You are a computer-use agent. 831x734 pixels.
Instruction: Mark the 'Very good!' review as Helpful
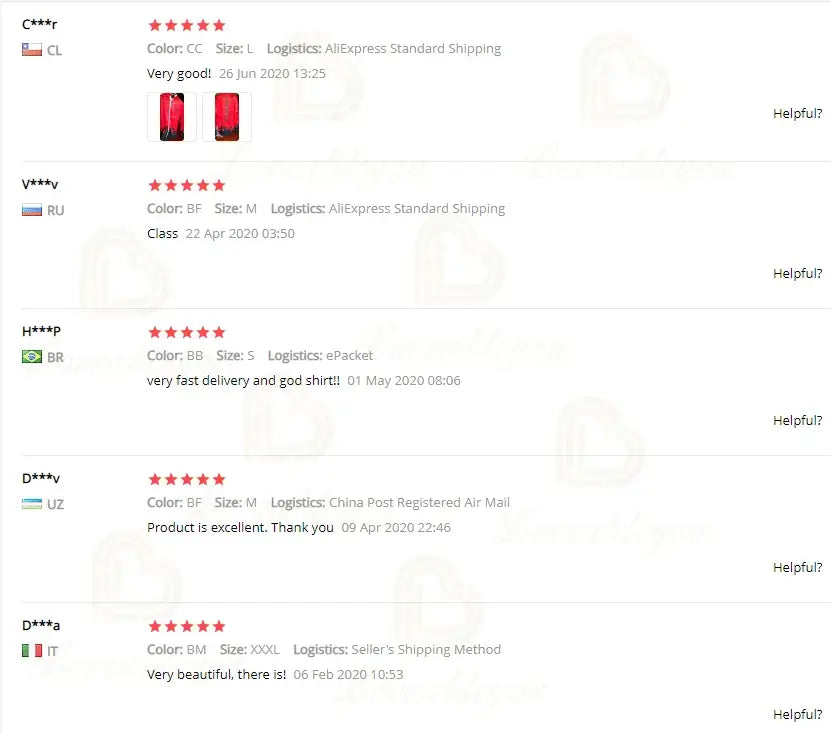pos(798,113)
